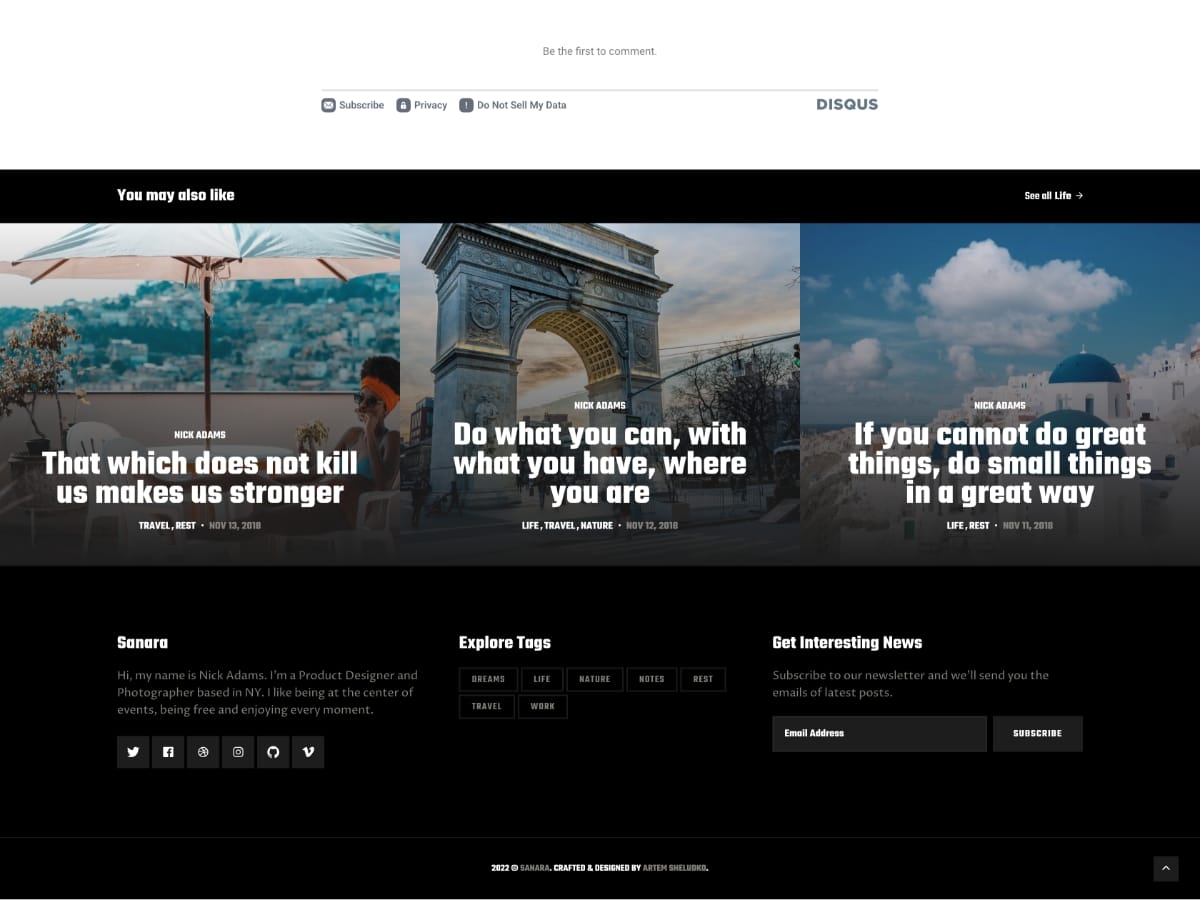
Task: Open the Instagram profile icon
Action: click(238, 752)
